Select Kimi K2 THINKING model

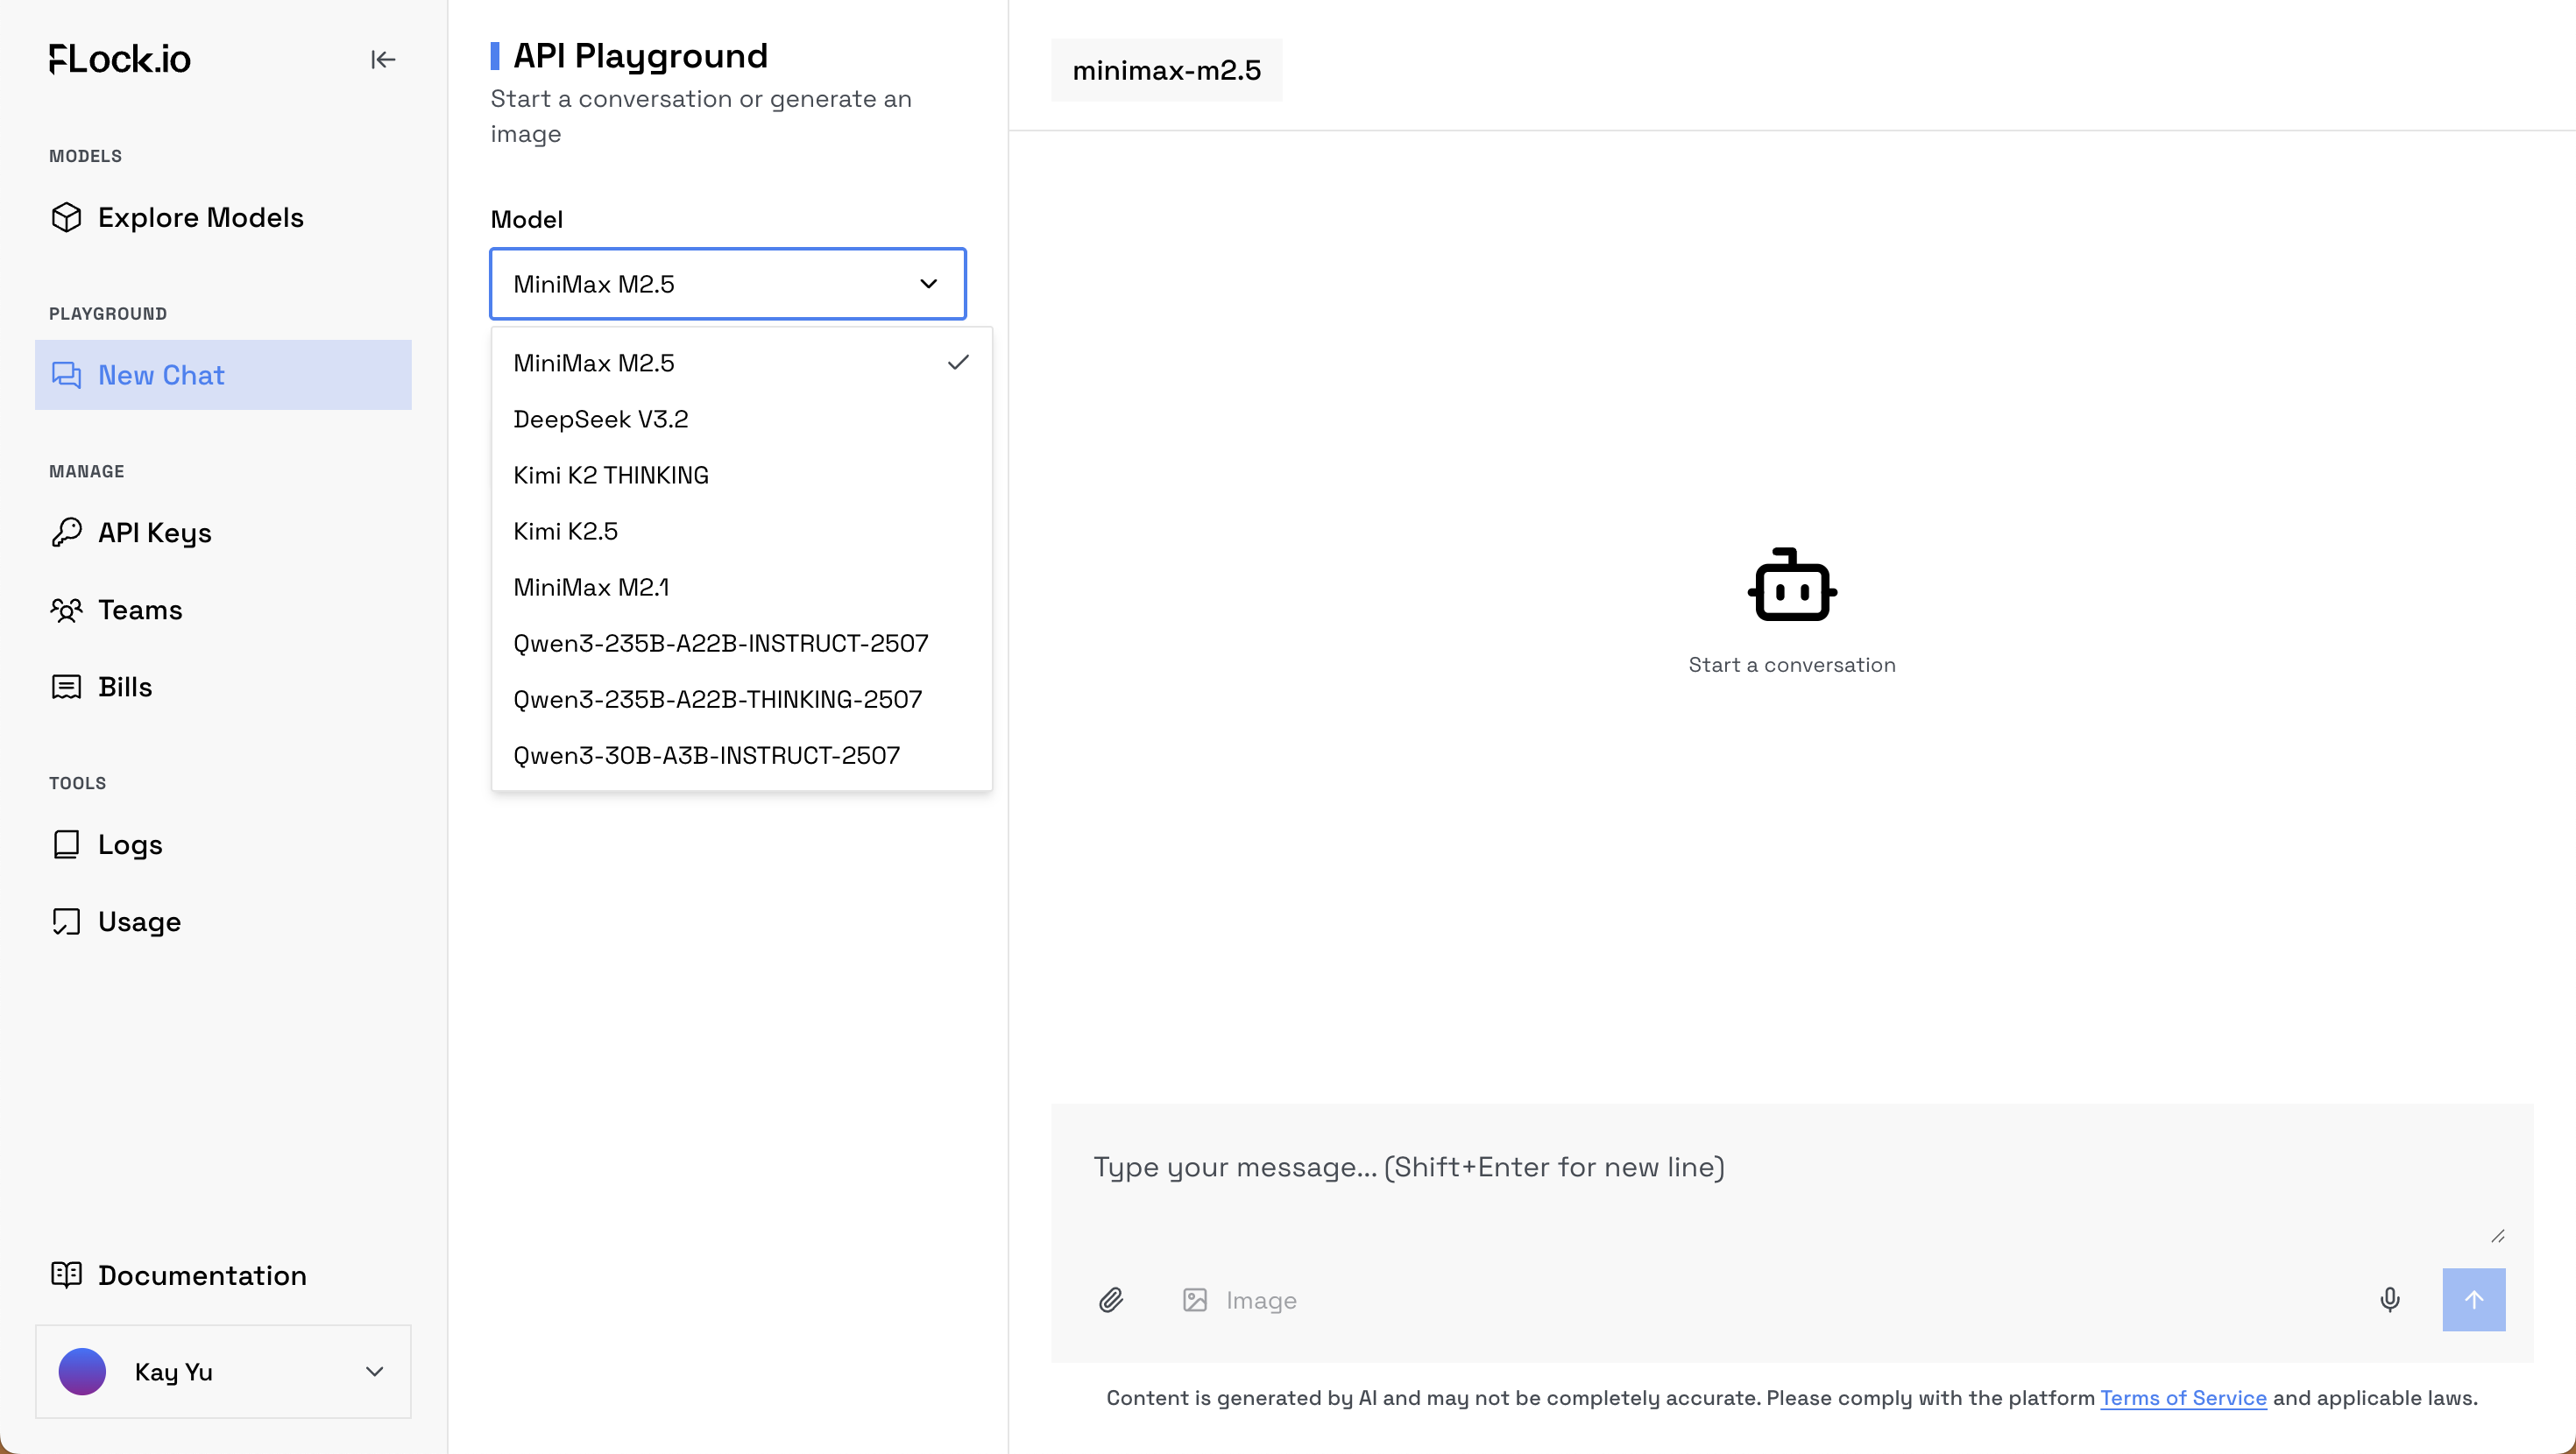point(611,475)
